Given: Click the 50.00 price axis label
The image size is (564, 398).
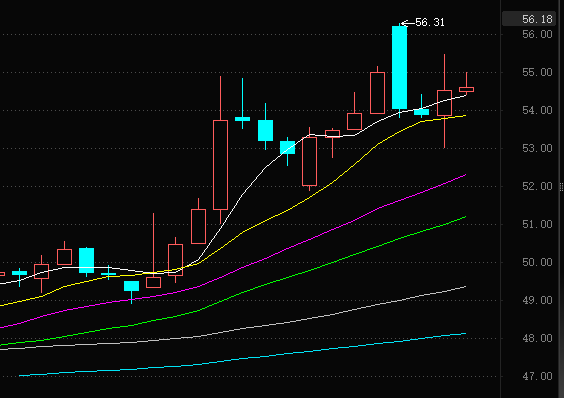Looking at the screenshot, I should [x=537, y=262].
